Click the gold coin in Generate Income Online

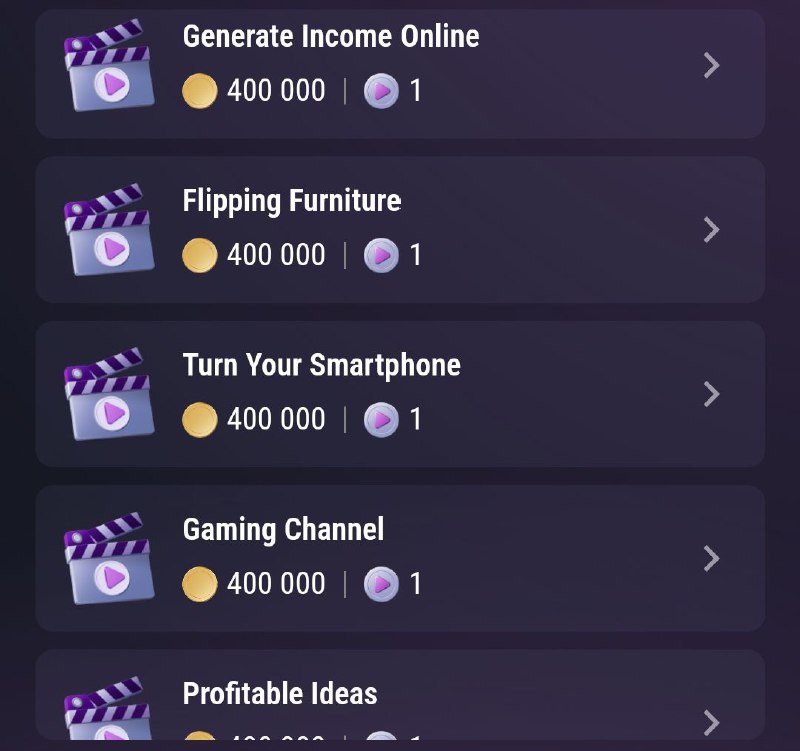[199, 91]
